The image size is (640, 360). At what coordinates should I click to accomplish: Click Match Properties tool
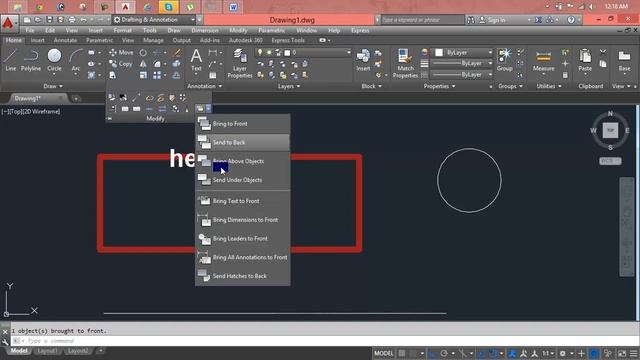(405, 63)
